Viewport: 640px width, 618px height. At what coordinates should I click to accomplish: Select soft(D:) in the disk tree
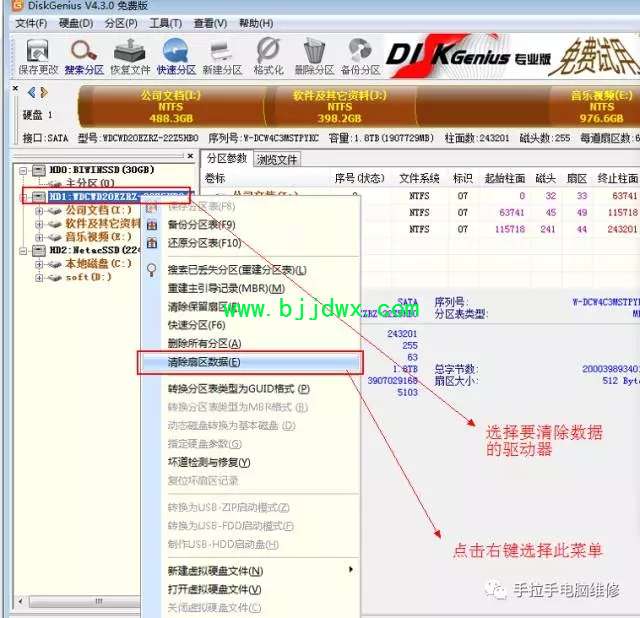(88, 277)
